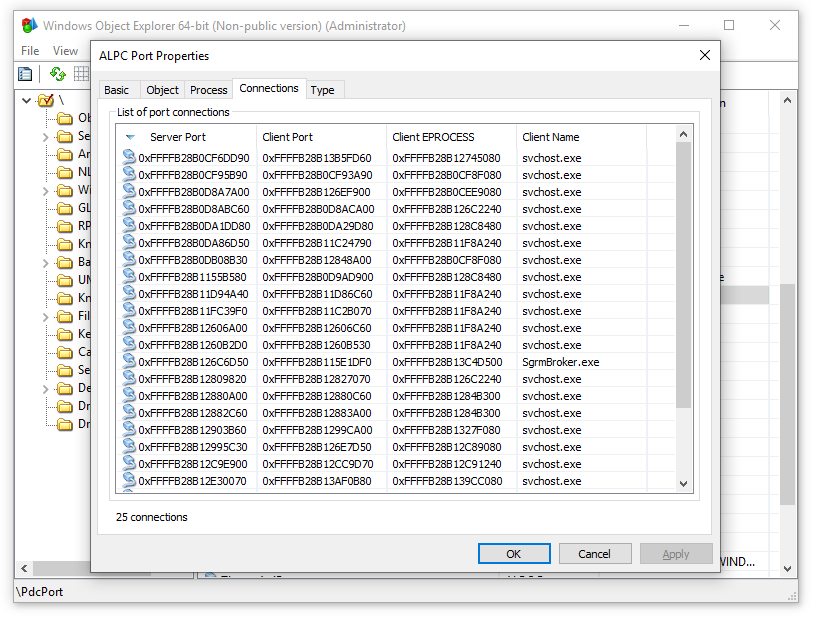This screenshot has width=814, height=617.
Task: Click the folder icon of the Ob tree item
Action: 65,118
